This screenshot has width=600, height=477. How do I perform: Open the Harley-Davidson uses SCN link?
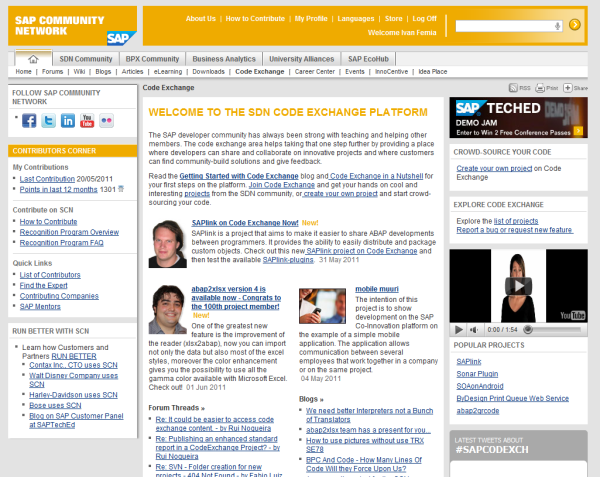[x=73, y=395]
